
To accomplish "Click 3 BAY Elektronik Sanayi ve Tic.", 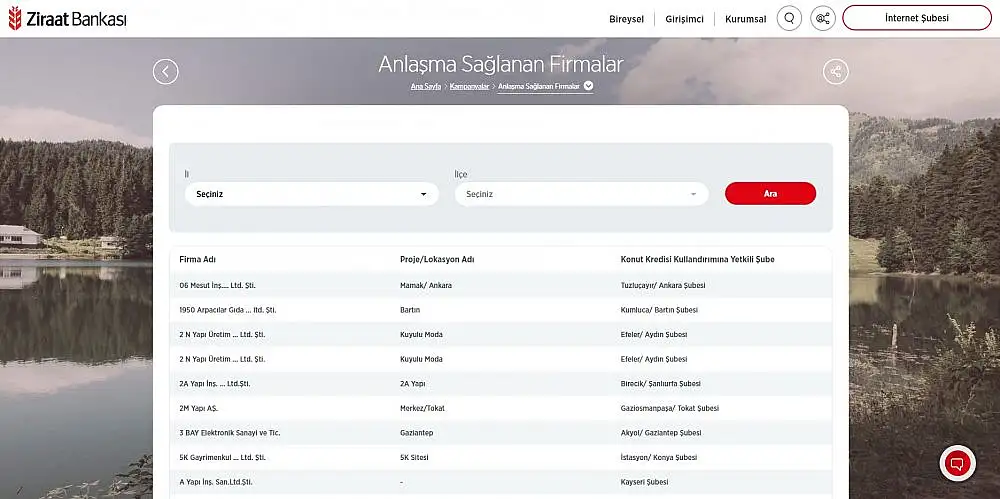I will 230,433.
